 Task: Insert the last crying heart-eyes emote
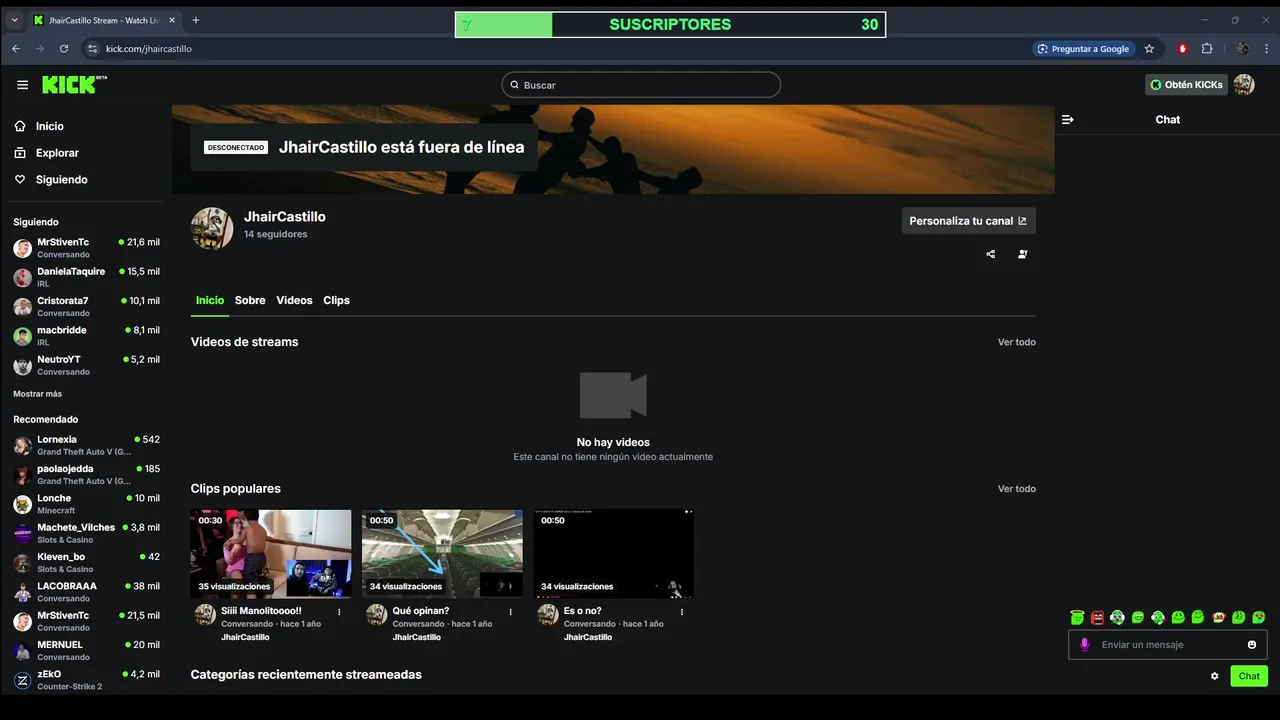click(1259, 618)
